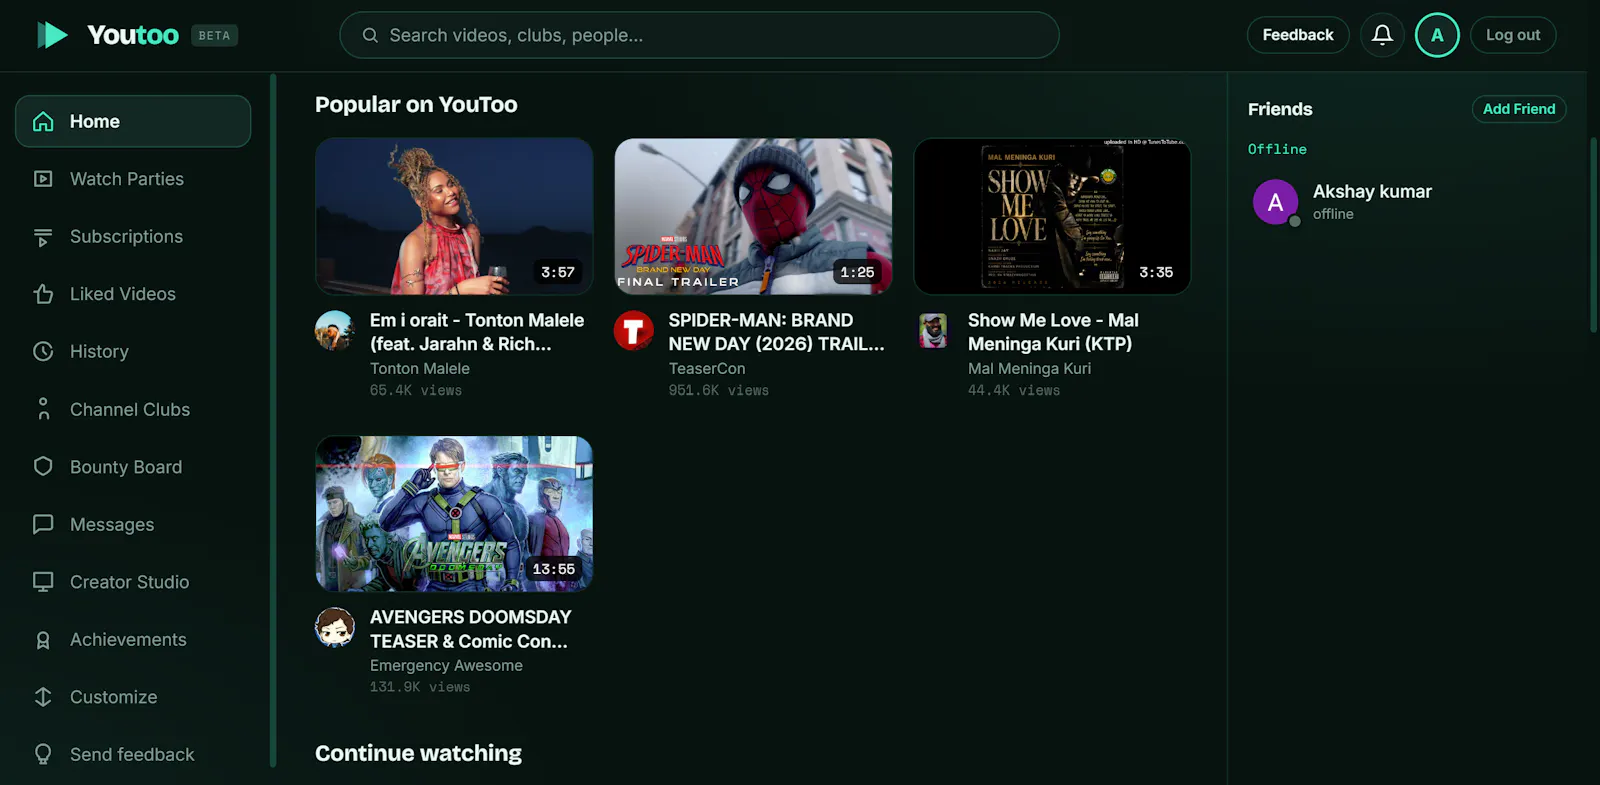The width and height of the screenshot is (1600, 785).
Task: Click the Subscriptions icon
Action: (43, 237)
